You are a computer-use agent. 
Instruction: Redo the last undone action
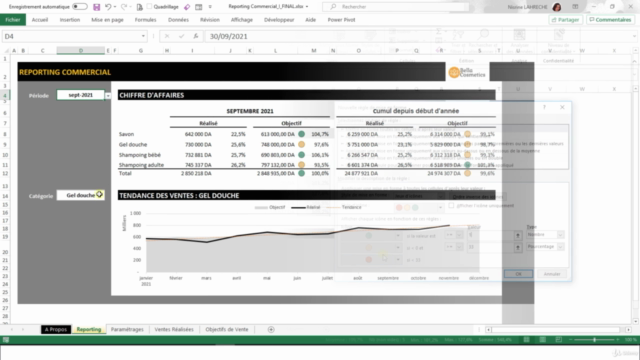tap(124, 7)
